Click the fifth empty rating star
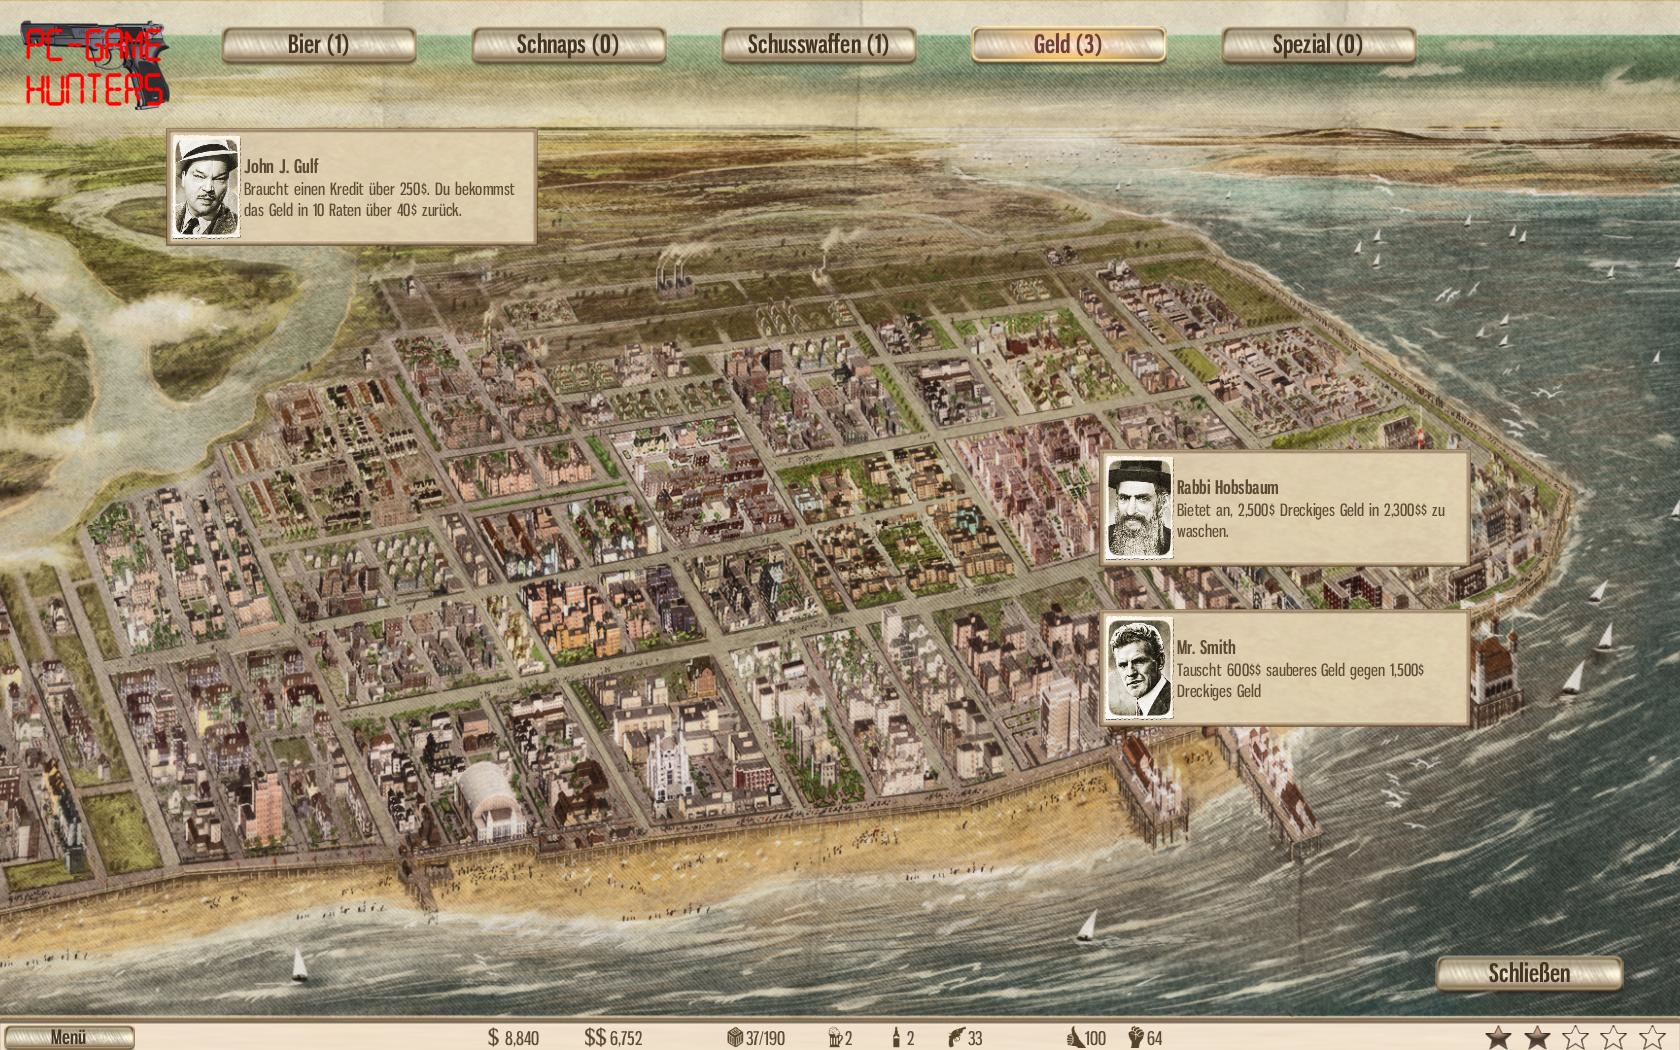 pyautogui.click(x=1653, y=1036)
